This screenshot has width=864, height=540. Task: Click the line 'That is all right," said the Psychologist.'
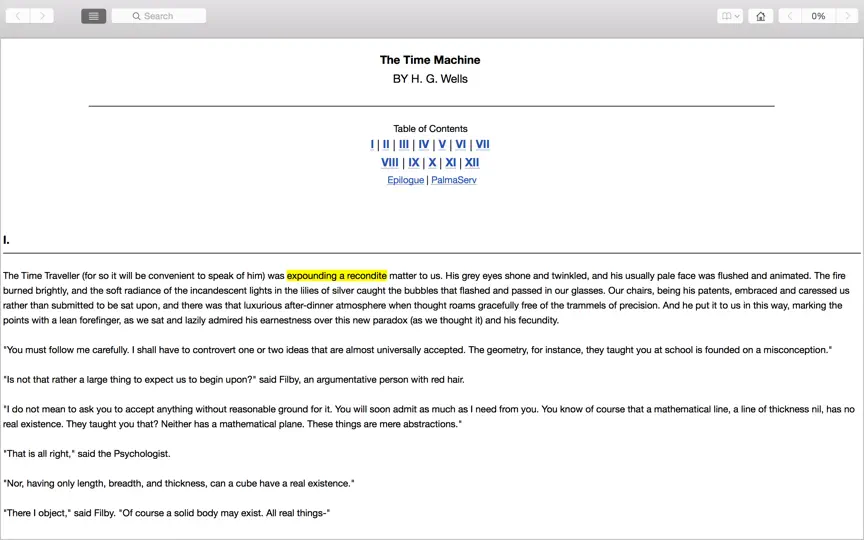click(87, 454)
